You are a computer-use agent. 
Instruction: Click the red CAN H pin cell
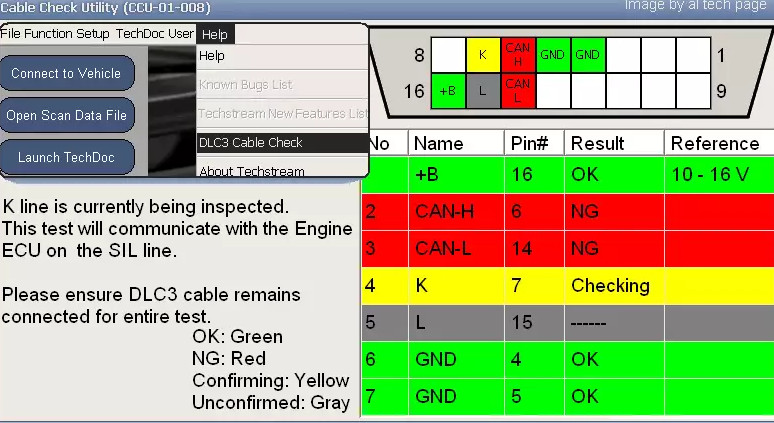(x=518, y=55)
